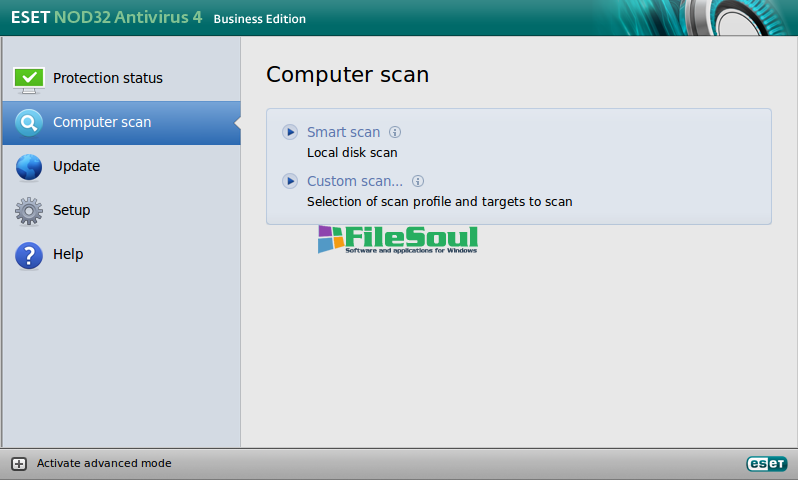Open the Help section

121,254
